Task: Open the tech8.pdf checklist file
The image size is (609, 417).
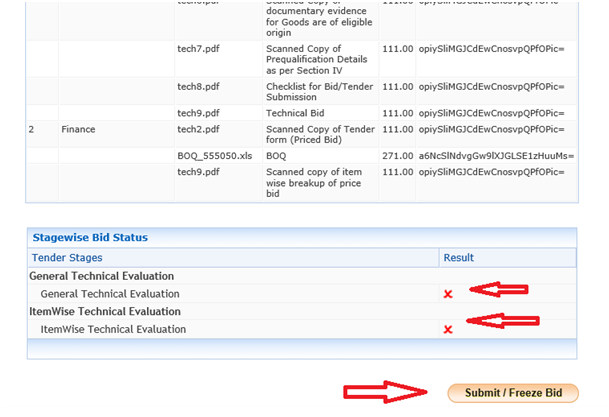Action: coord(197,86)
